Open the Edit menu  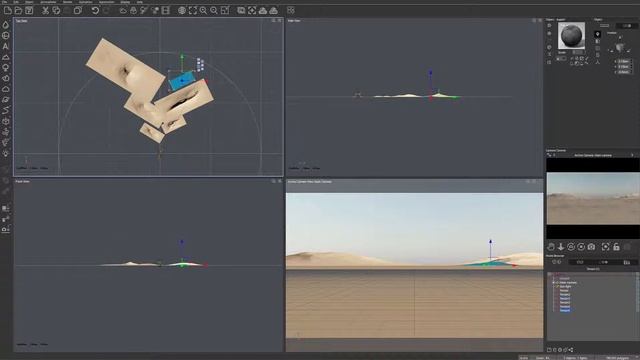click(x=16, y=2)
